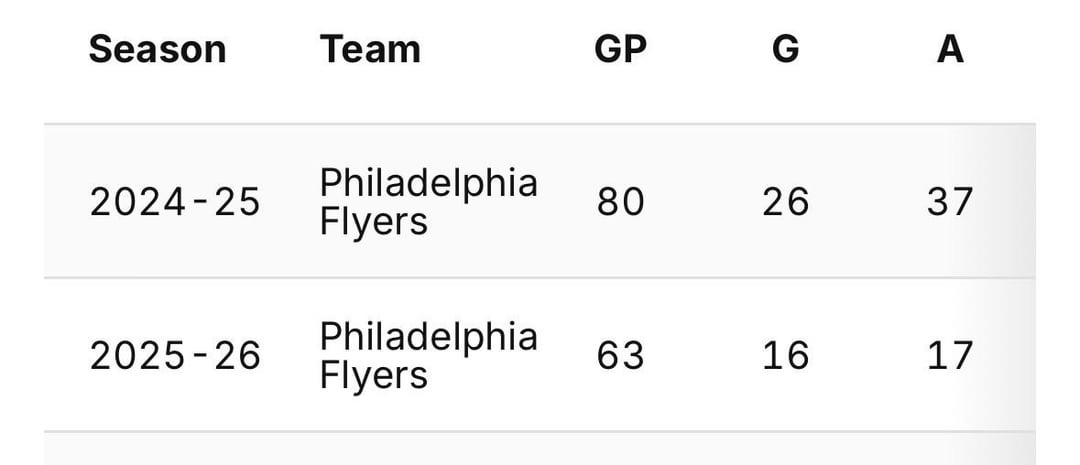This screenshot has width=1080, height=465.
Task: Click the empty header space between Team and GP
Action: [x=507, y=49]
